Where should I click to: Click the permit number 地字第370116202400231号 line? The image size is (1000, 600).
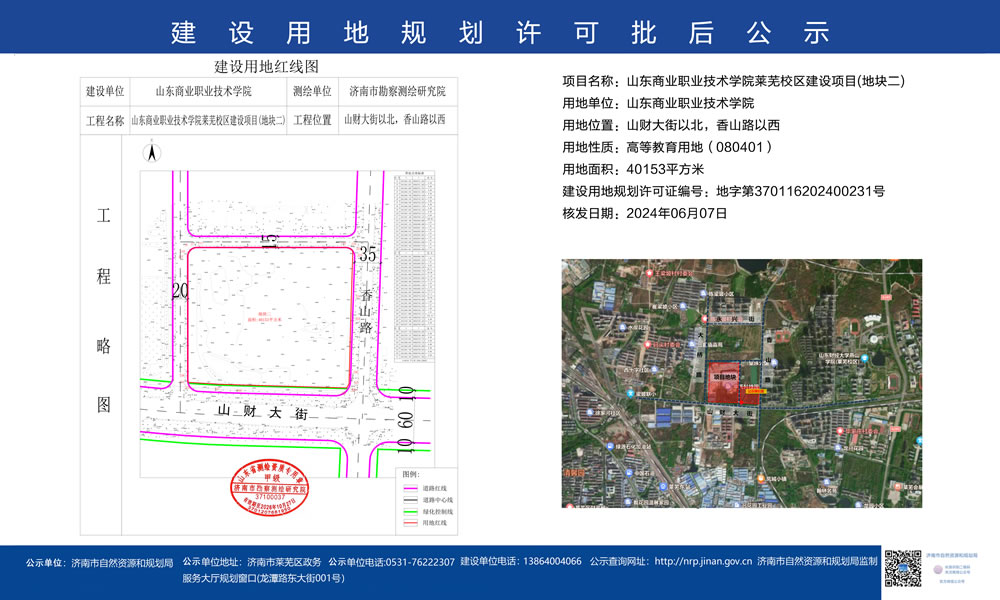[x=724, y=191]
